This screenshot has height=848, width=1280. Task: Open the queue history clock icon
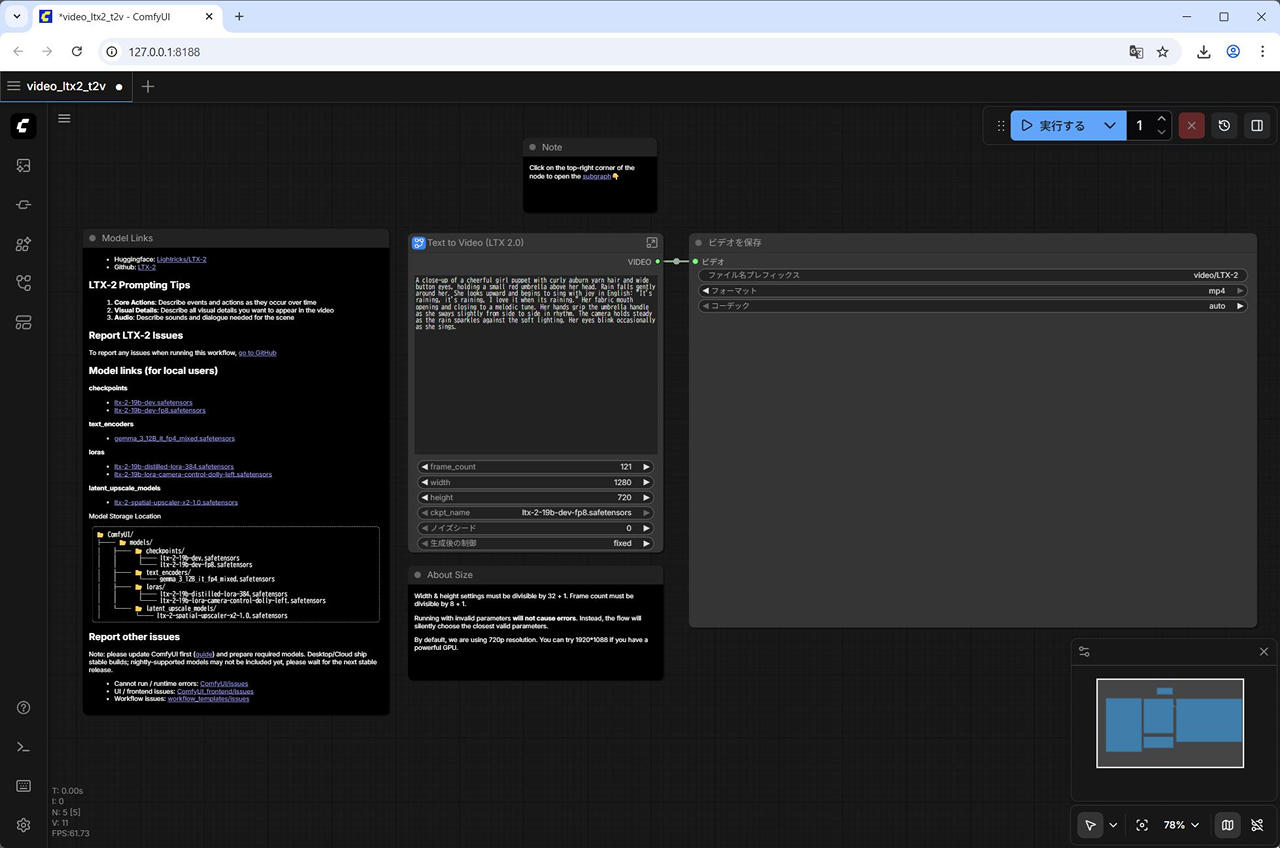(x=1224, y=126)
